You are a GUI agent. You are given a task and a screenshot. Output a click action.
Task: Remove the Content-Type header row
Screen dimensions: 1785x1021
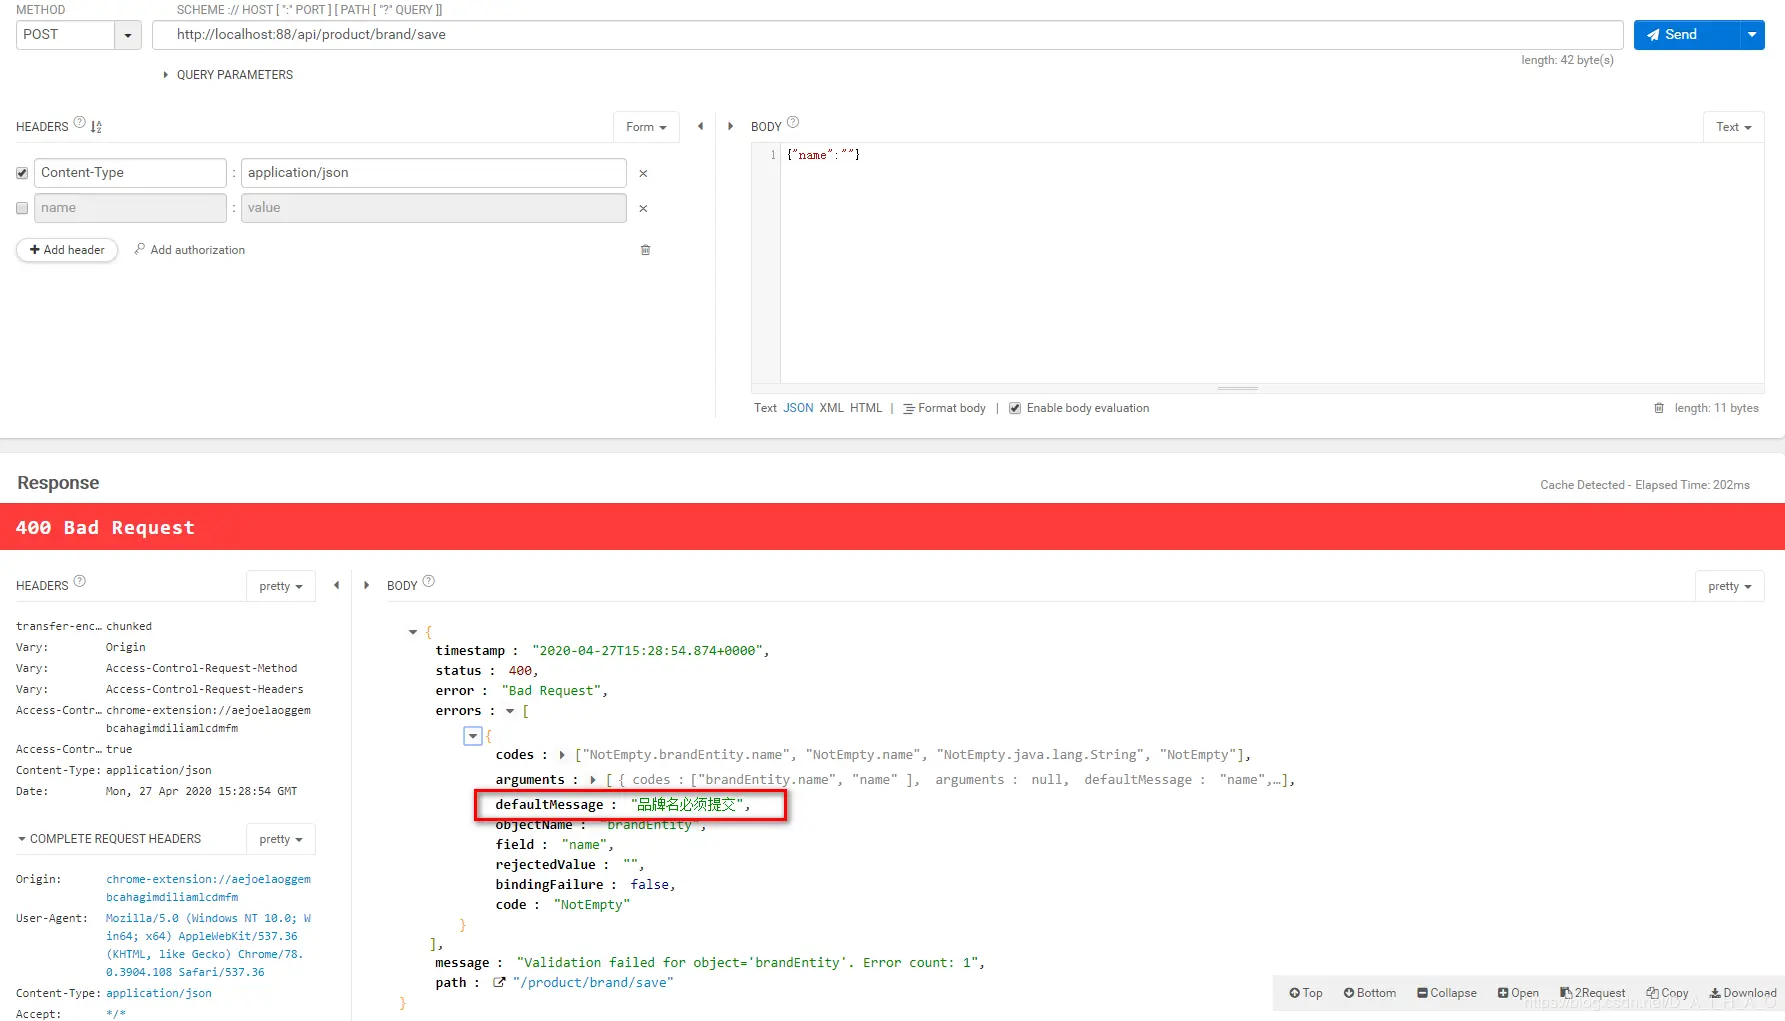pyautogui.click(x=643, y=174)
